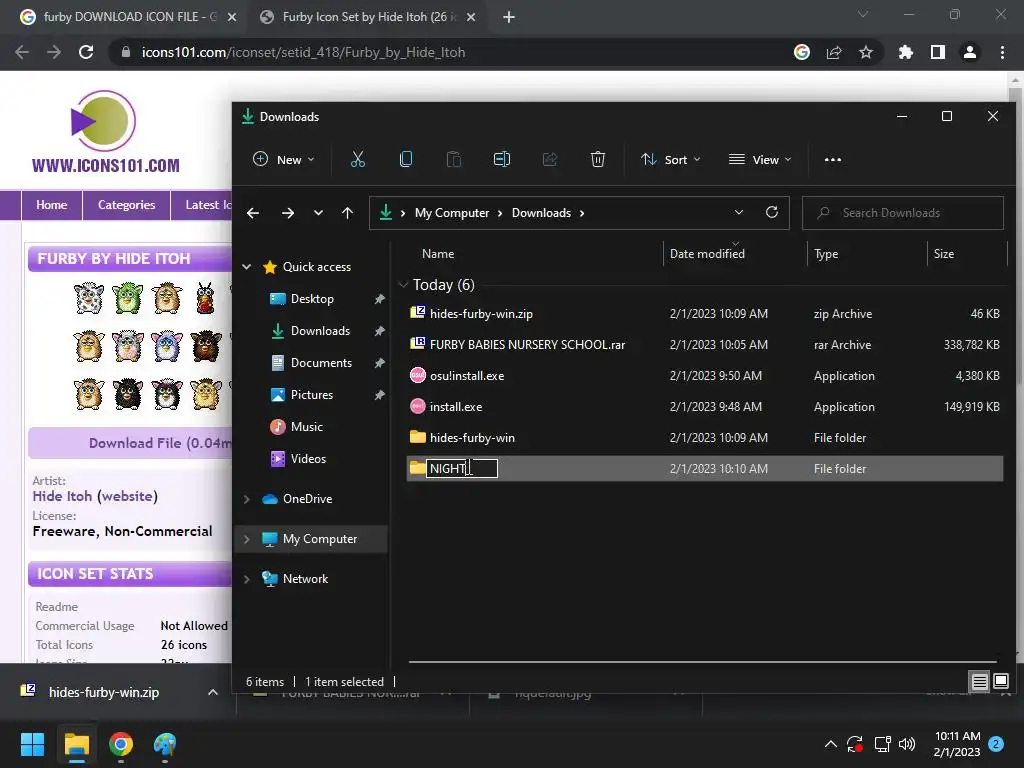
Task: Show hidden system tray icons
Action: click(831, 744)
